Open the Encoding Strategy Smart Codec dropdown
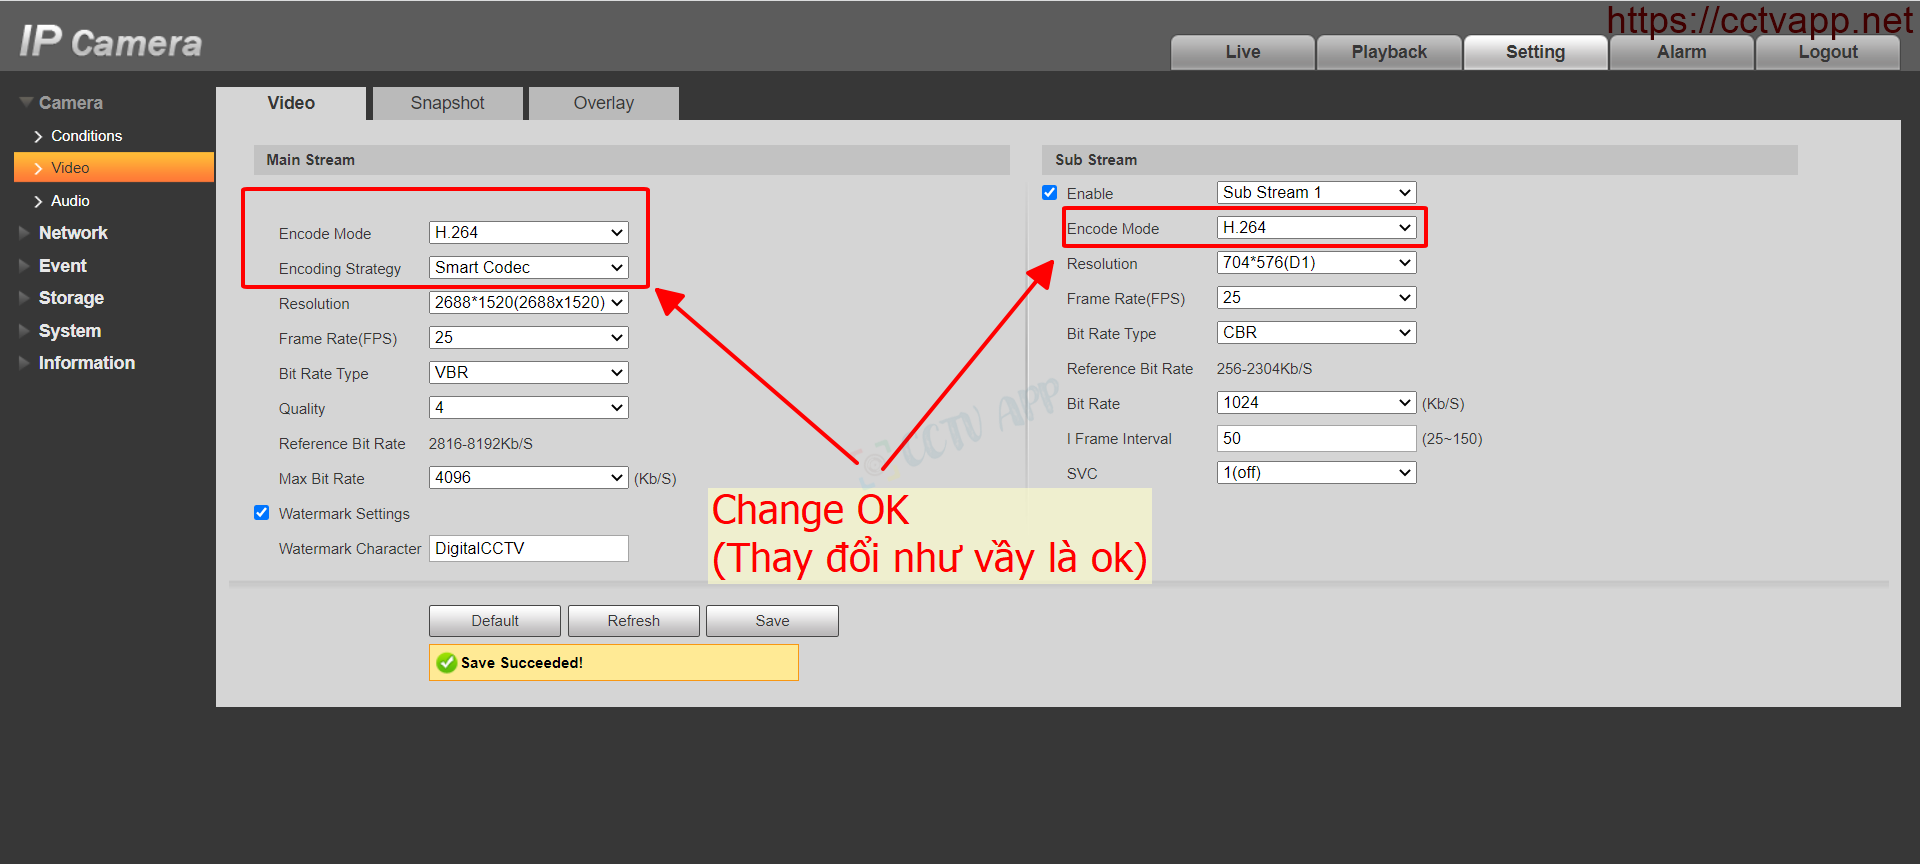The height and width of the screenshot is (864, 1920). [528, 268]
